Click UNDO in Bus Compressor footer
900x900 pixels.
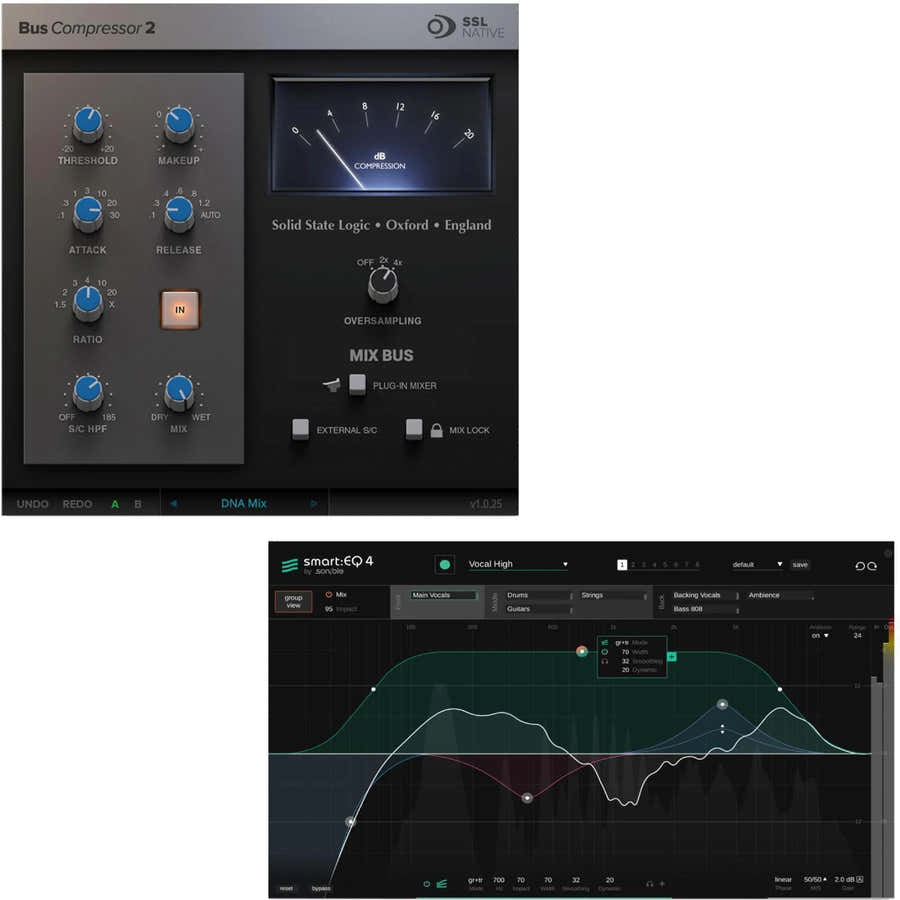coord(33,504)
